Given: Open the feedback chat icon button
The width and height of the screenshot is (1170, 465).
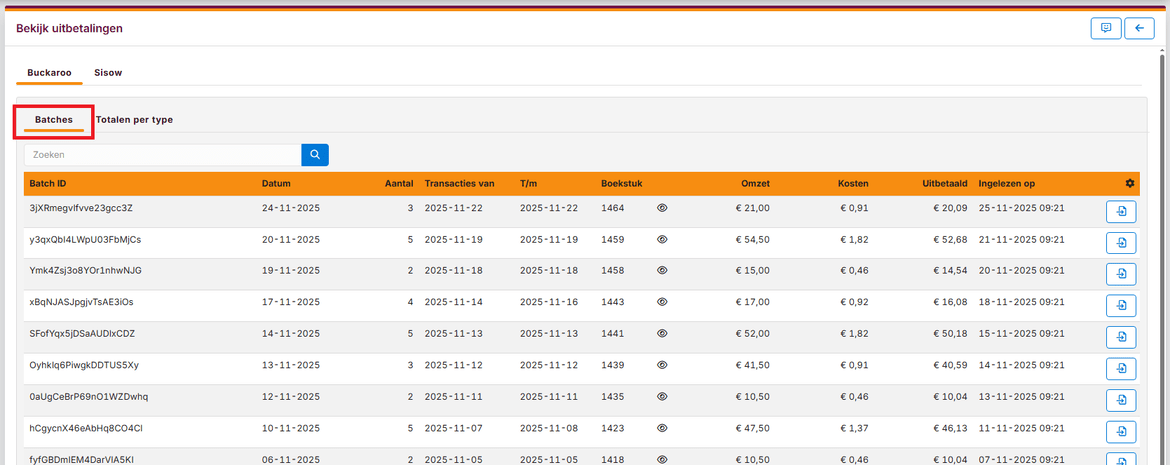Looking at the screenshot, I should 1105,28.
